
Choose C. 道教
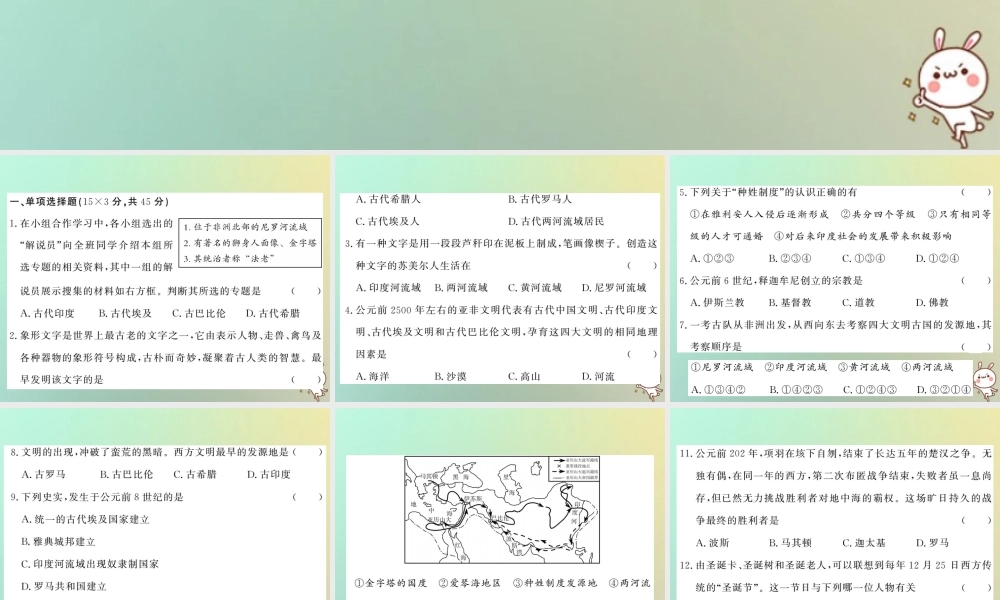[858, 302]
